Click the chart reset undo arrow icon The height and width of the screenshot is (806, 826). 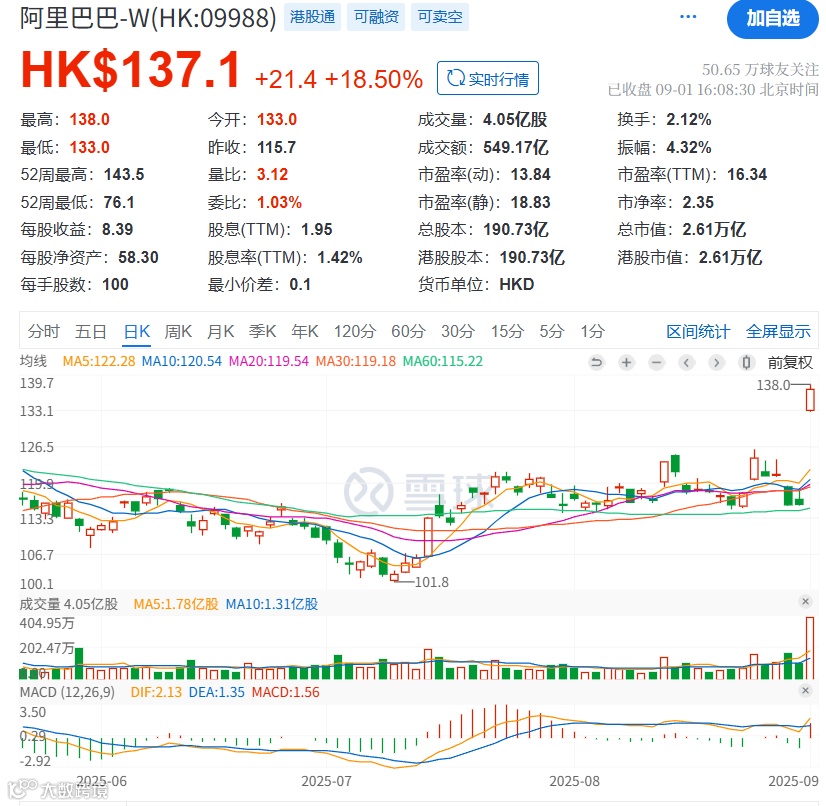(596, 362)
